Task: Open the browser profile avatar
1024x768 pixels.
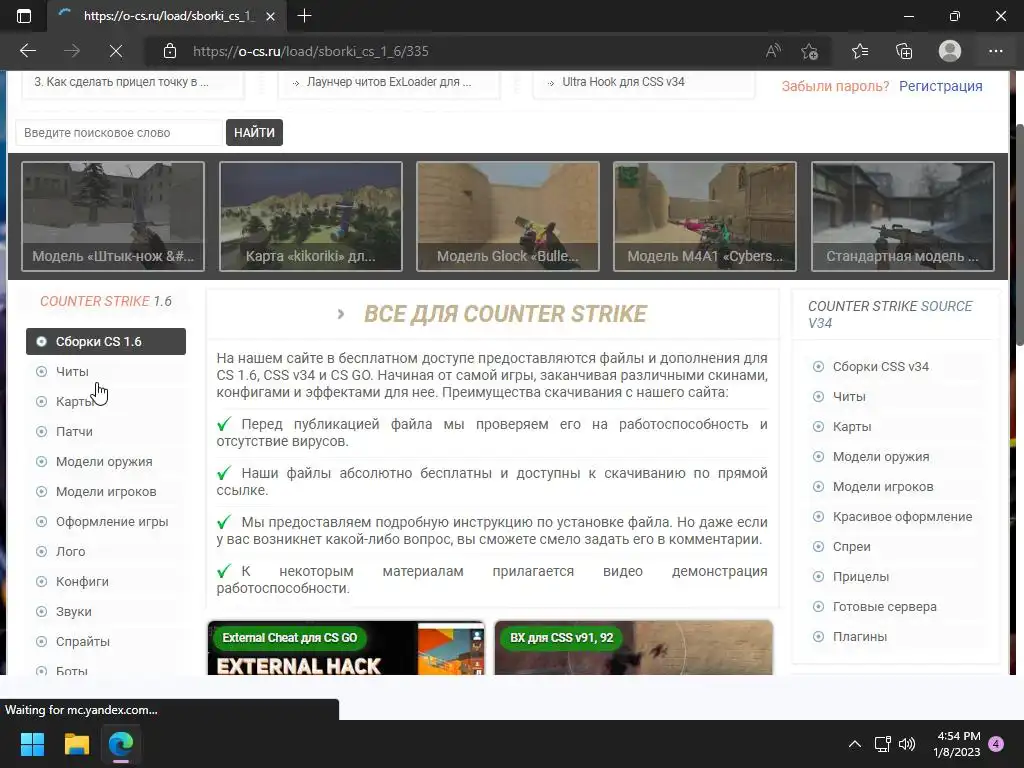Action: (x=950, y=51)
